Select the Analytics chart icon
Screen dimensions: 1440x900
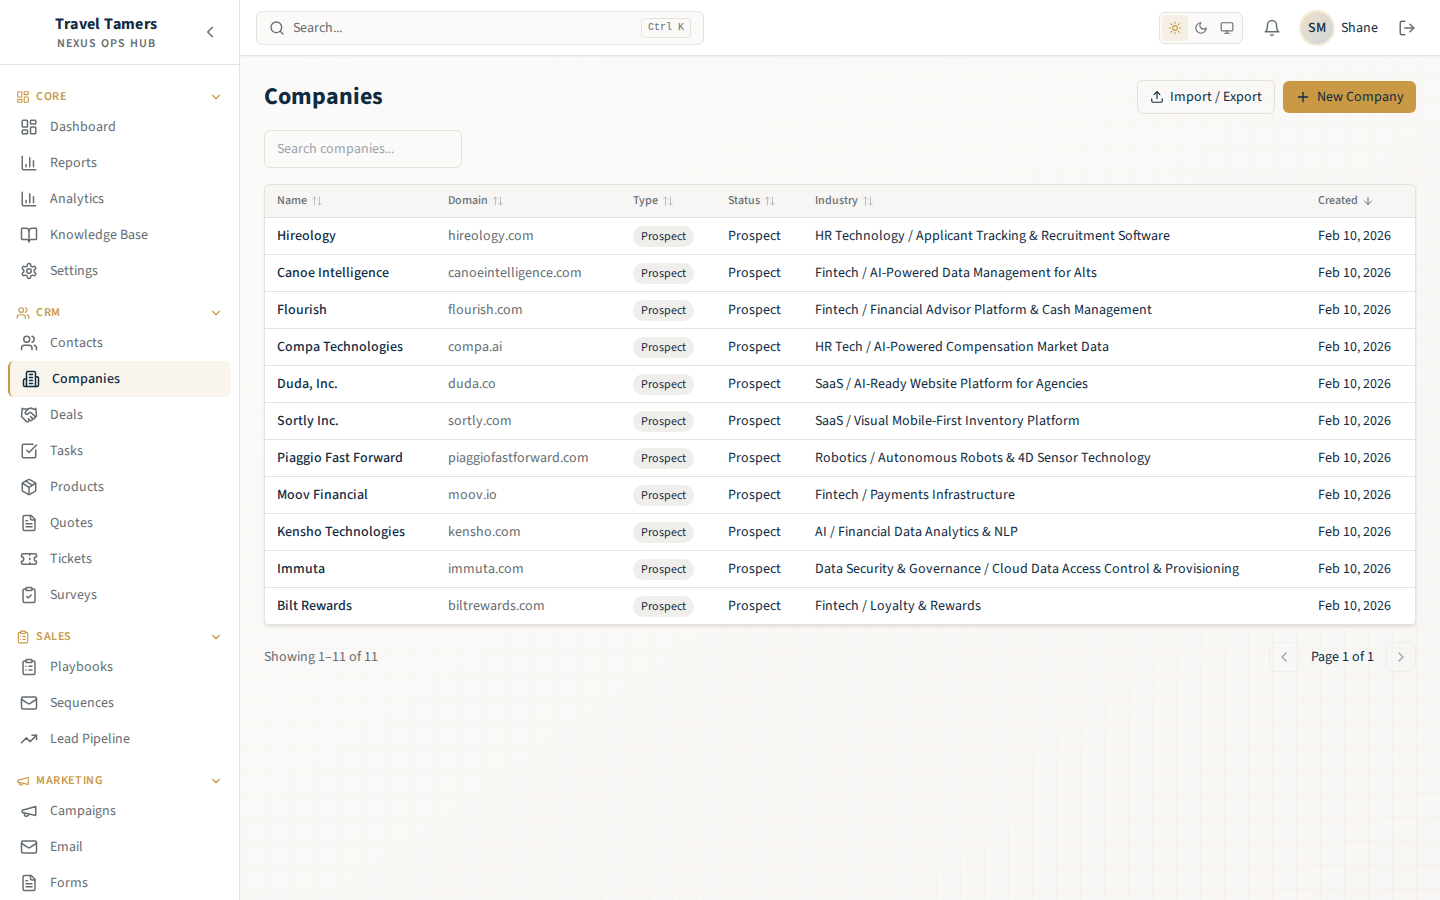coord(26,198)
